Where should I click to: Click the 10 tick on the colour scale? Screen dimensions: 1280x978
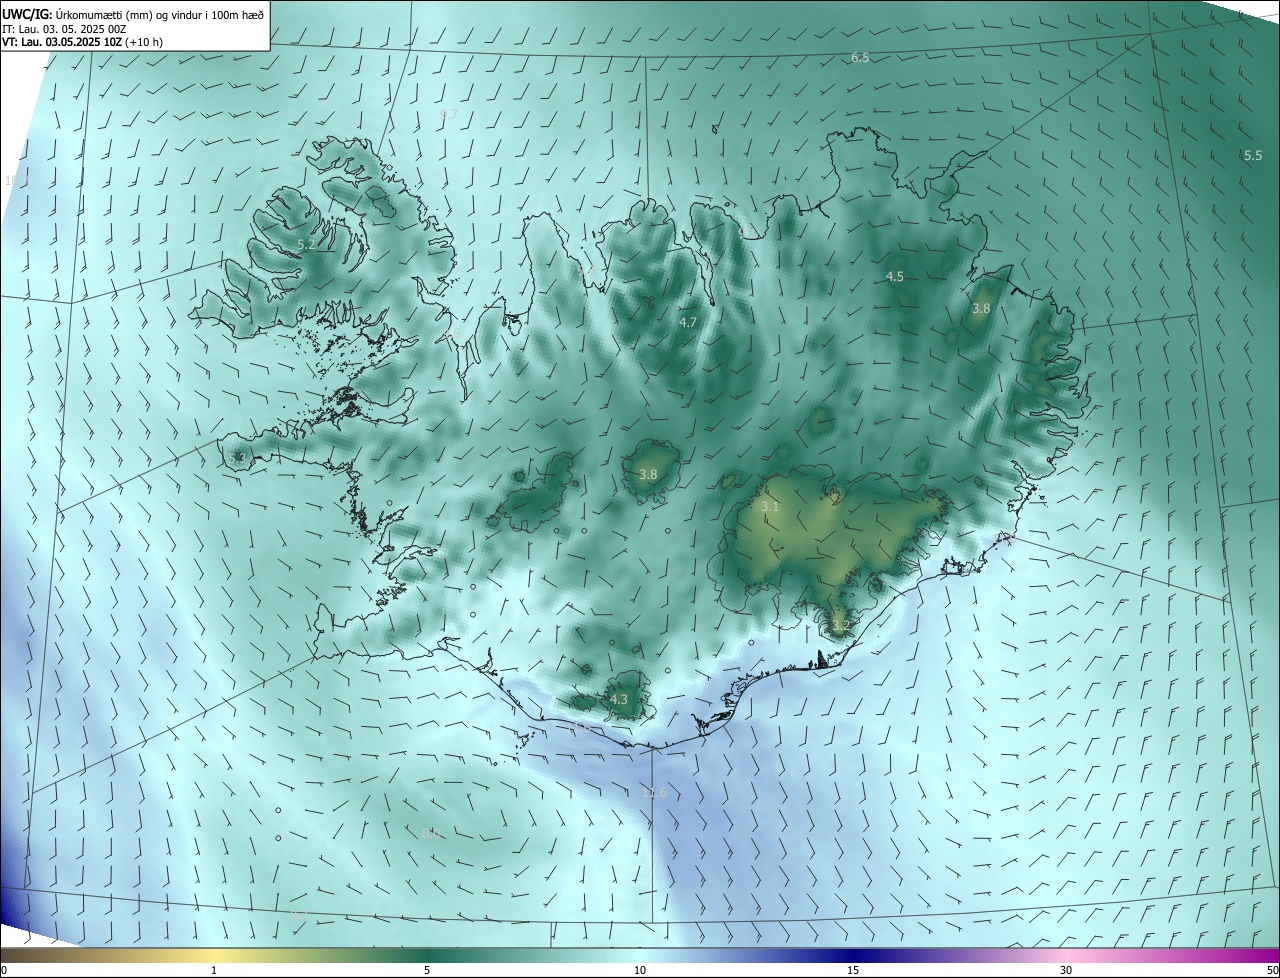pyautogui.click(x=640, y=970)
